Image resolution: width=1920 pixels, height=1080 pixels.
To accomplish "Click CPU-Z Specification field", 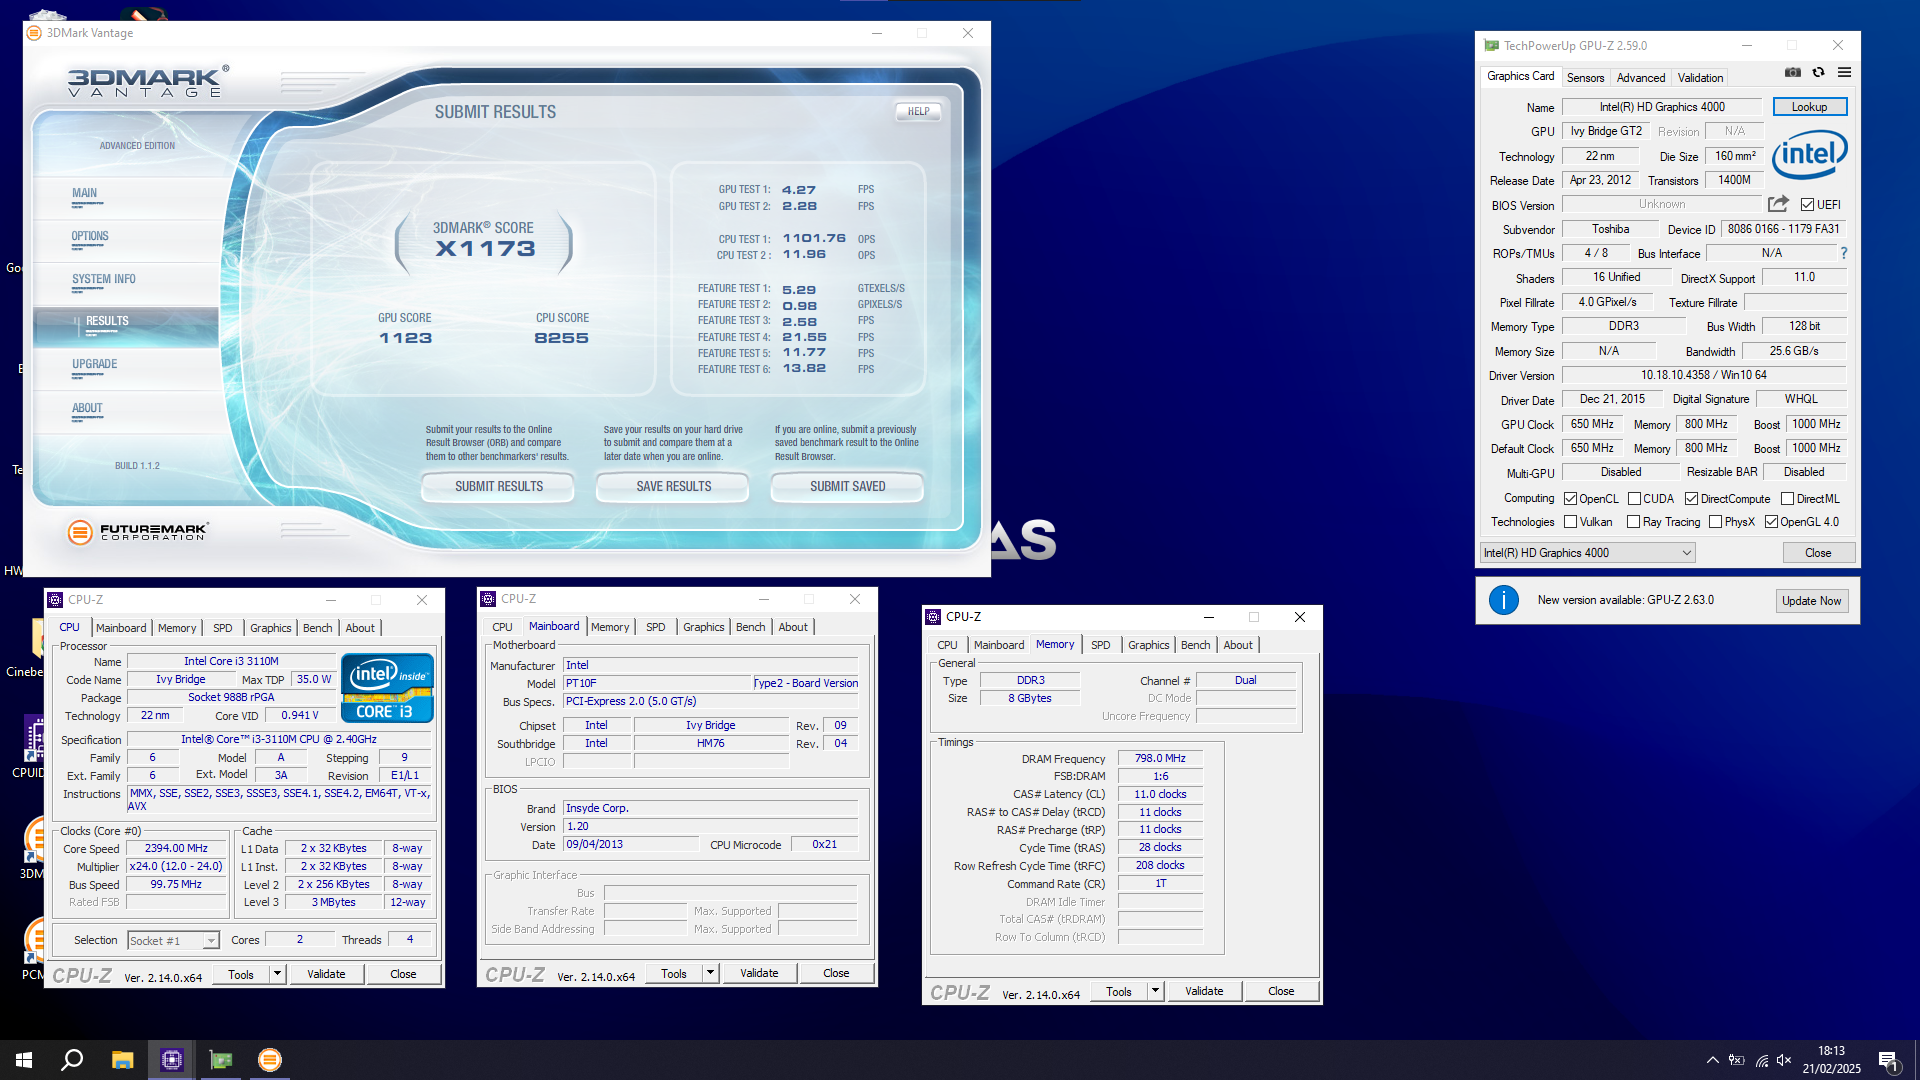I will [x=279, y=740].
